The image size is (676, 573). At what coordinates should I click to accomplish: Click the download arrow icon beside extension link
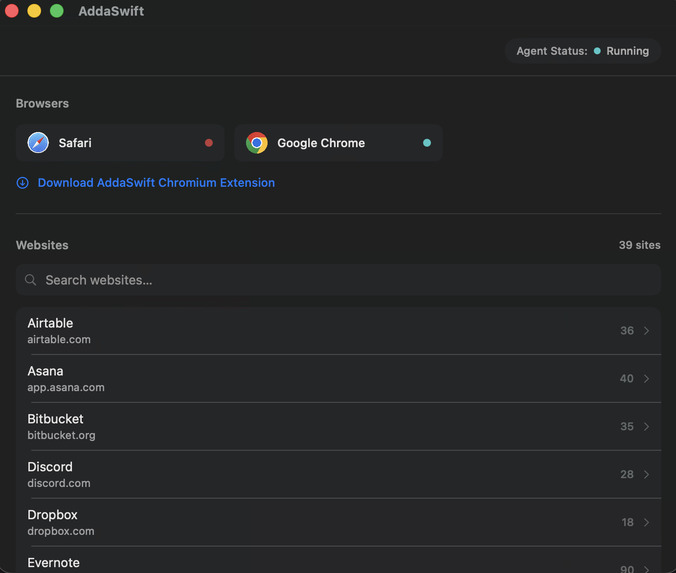point(22,183)
